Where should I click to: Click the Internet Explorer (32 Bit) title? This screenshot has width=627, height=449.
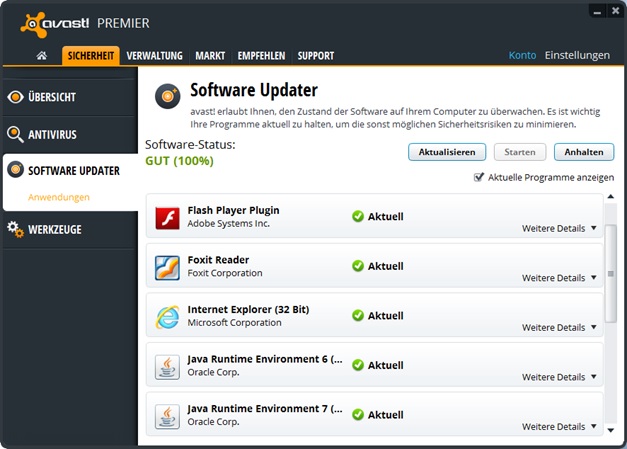point(248,309)
